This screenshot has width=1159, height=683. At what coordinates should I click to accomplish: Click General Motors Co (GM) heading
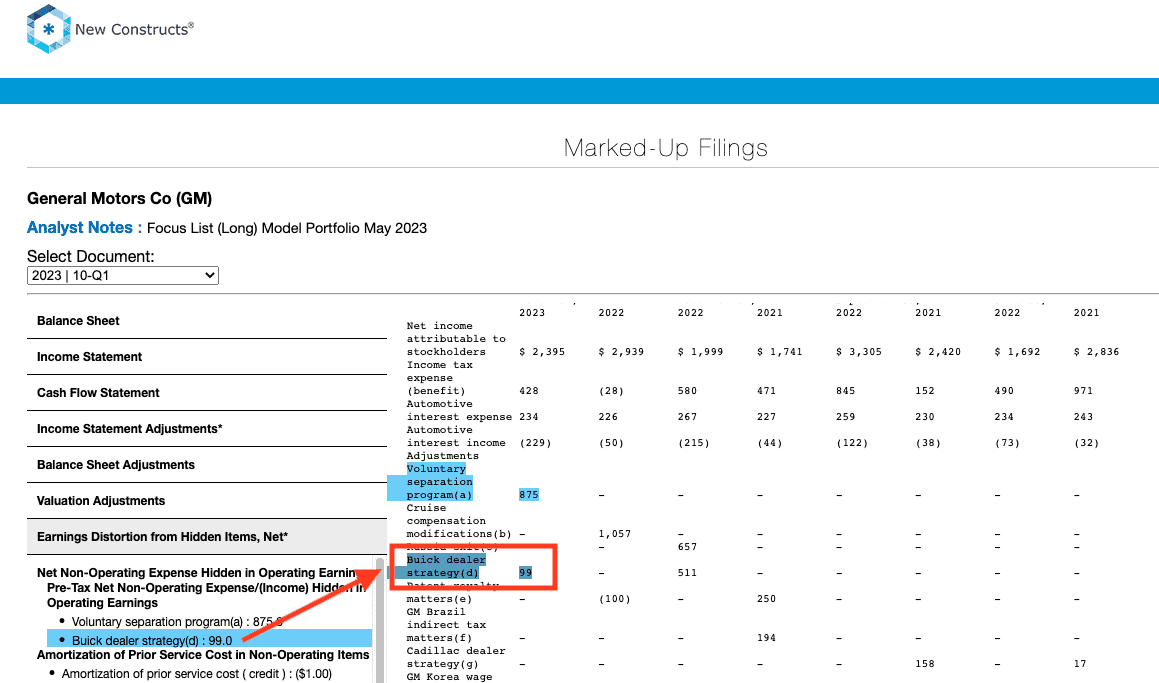click(x=120, y=199)
